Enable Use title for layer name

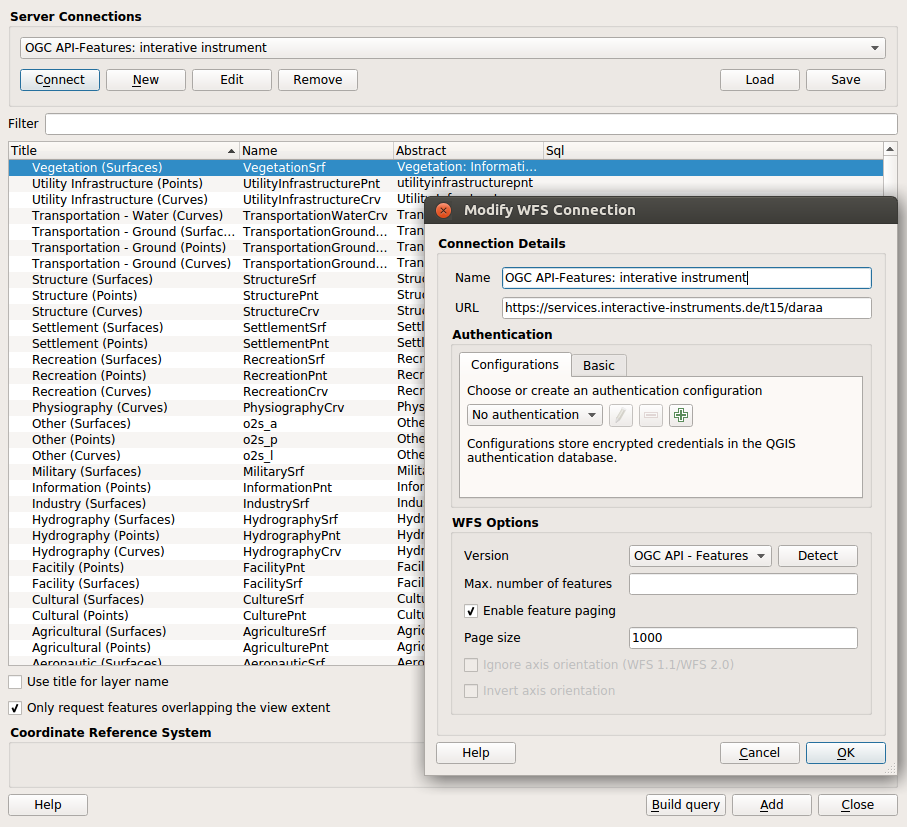pos(16,682)
